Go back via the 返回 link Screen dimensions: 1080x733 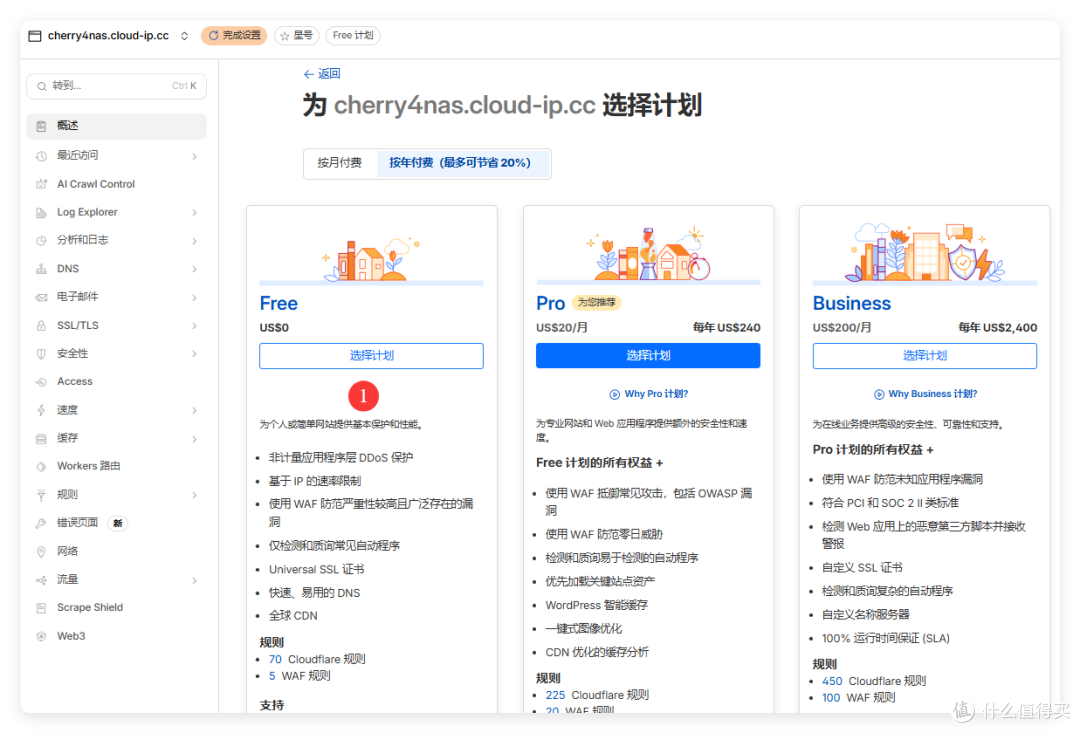(322, 74)
